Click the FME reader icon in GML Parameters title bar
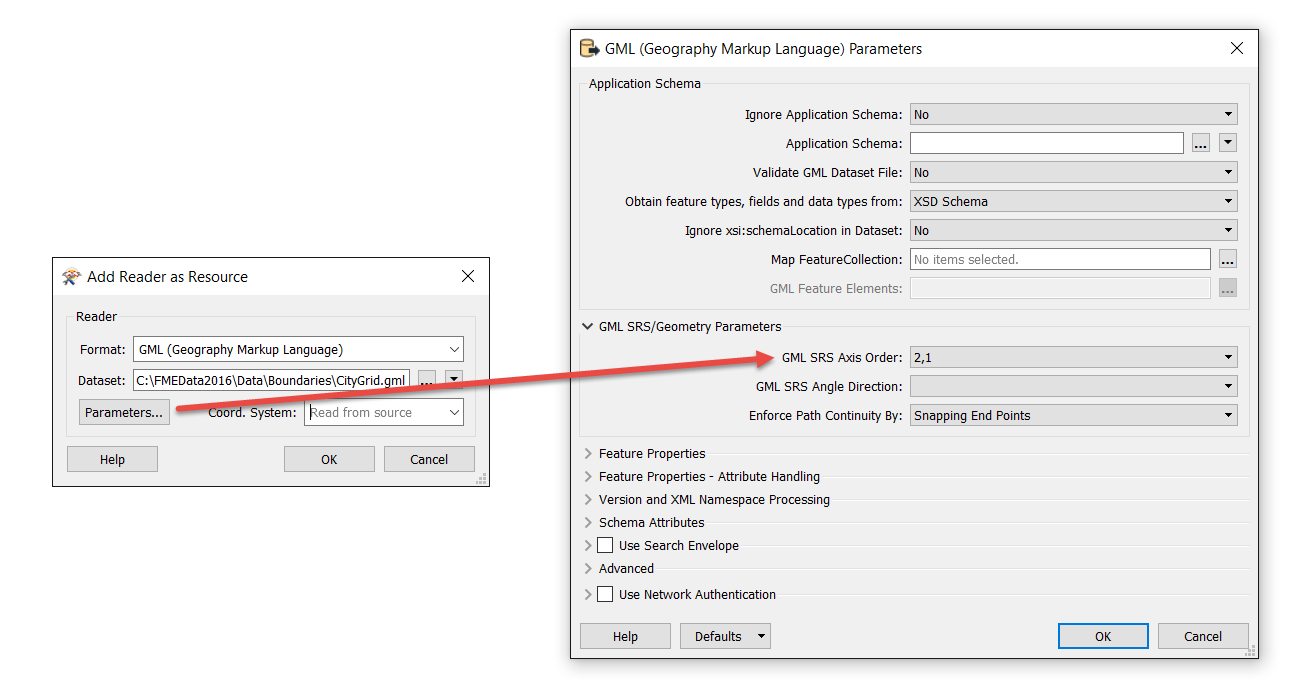This screenshot has width=1290, height=686. coord(589,47)
